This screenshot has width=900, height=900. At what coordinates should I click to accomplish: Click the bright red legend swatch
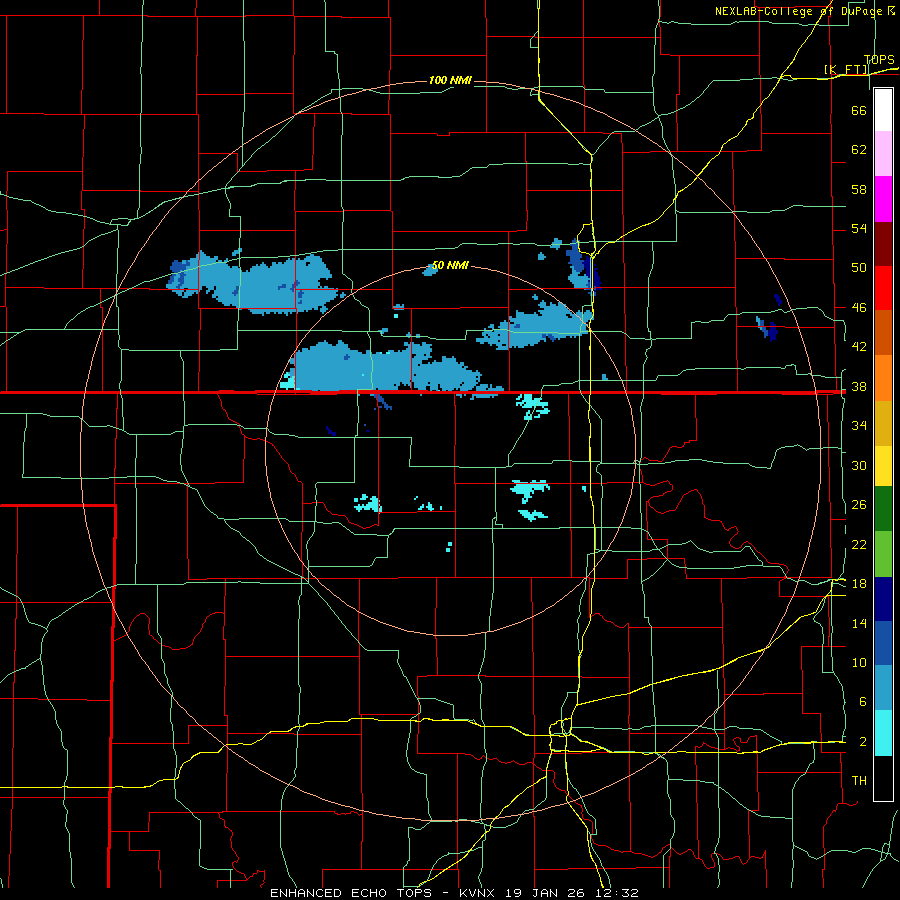coord(883,288)
